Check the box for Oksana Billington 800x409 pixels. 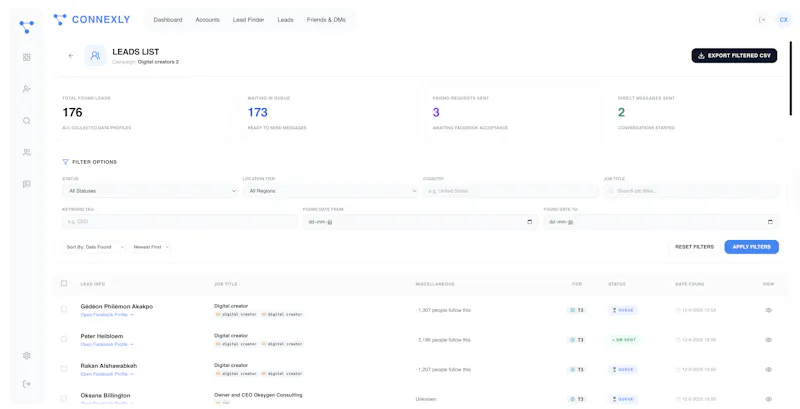pyautogui.click(x=64, y=398)
